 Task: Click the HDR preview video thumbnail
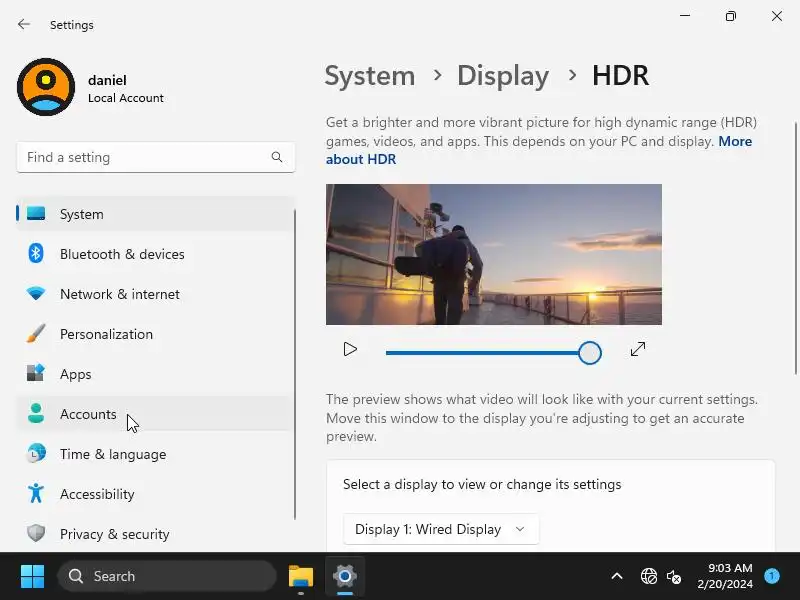[x=494, y=254]
